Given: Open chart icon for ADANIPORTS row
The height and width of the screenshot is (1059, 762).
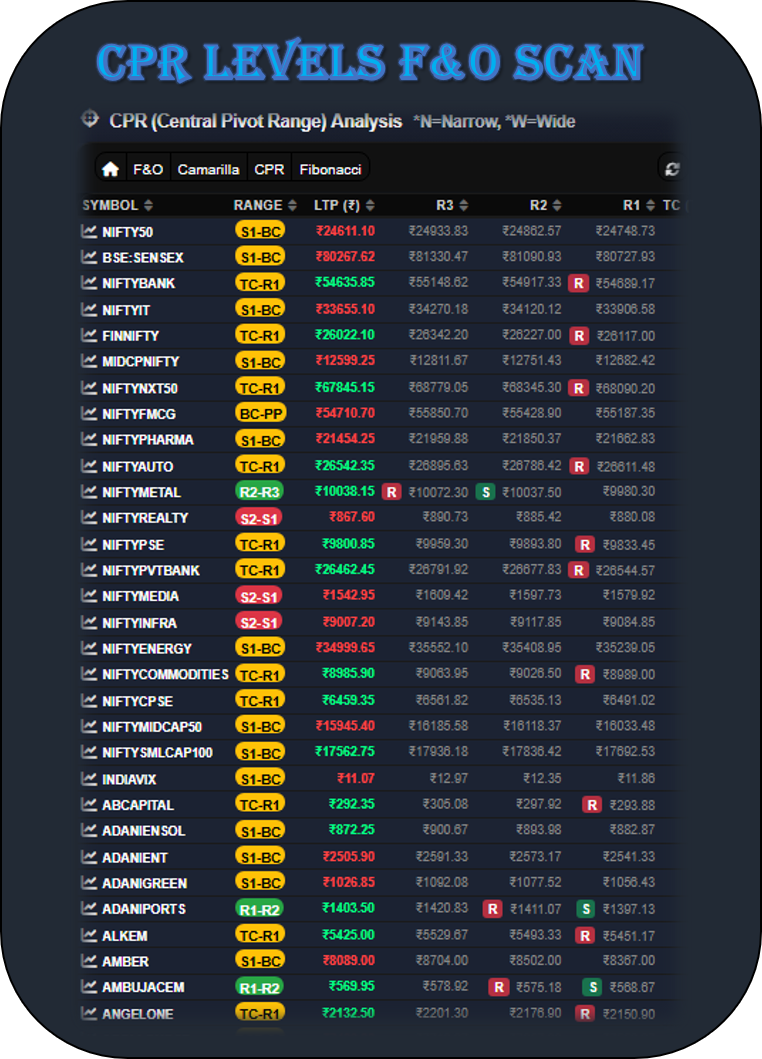Looking at the screenshot, I should coord(89,909).
